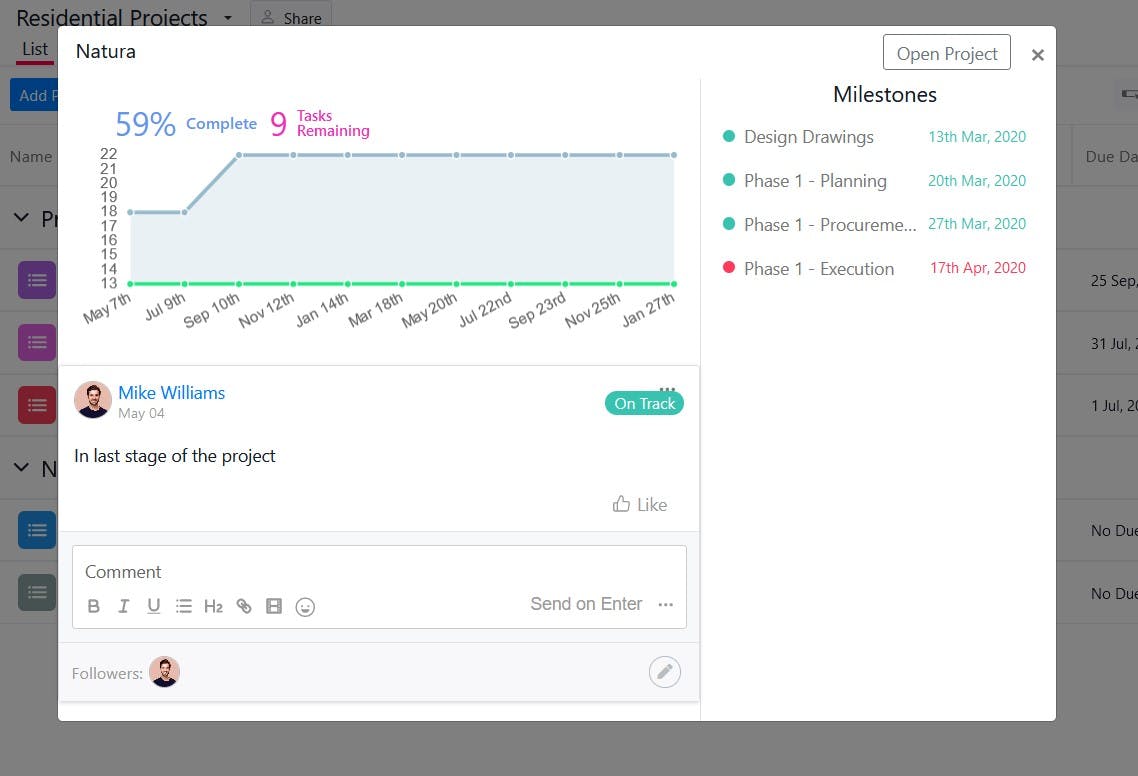Viewport: 1138px width, 776px height.
Task: Apply italic formatting in comment box
Action: click(123, 606)
